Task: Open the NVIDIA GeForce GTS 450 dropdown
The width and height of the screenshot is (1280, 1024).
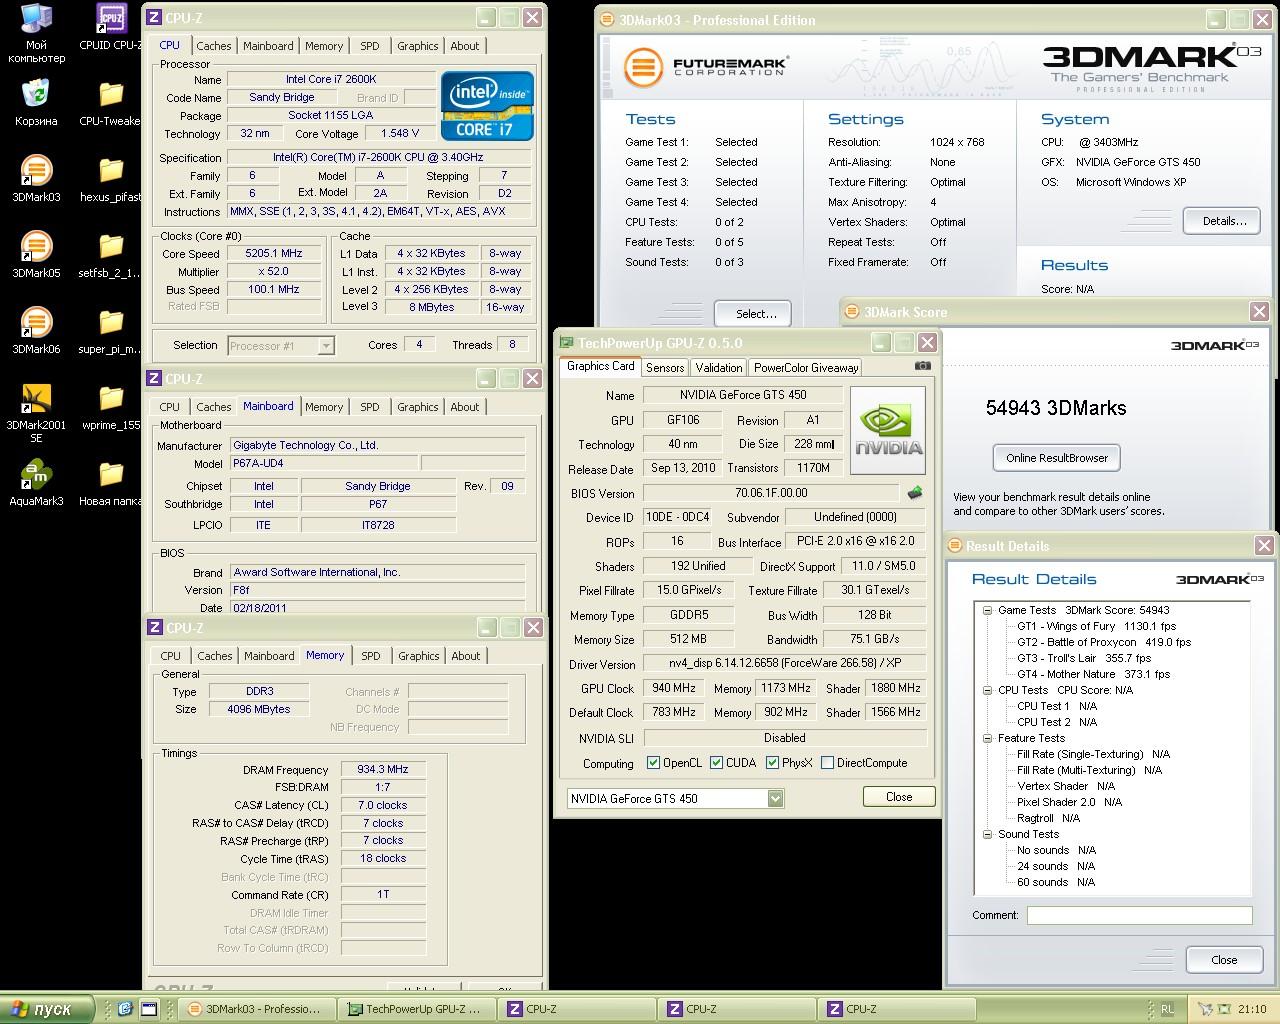Action: point(675,798)
